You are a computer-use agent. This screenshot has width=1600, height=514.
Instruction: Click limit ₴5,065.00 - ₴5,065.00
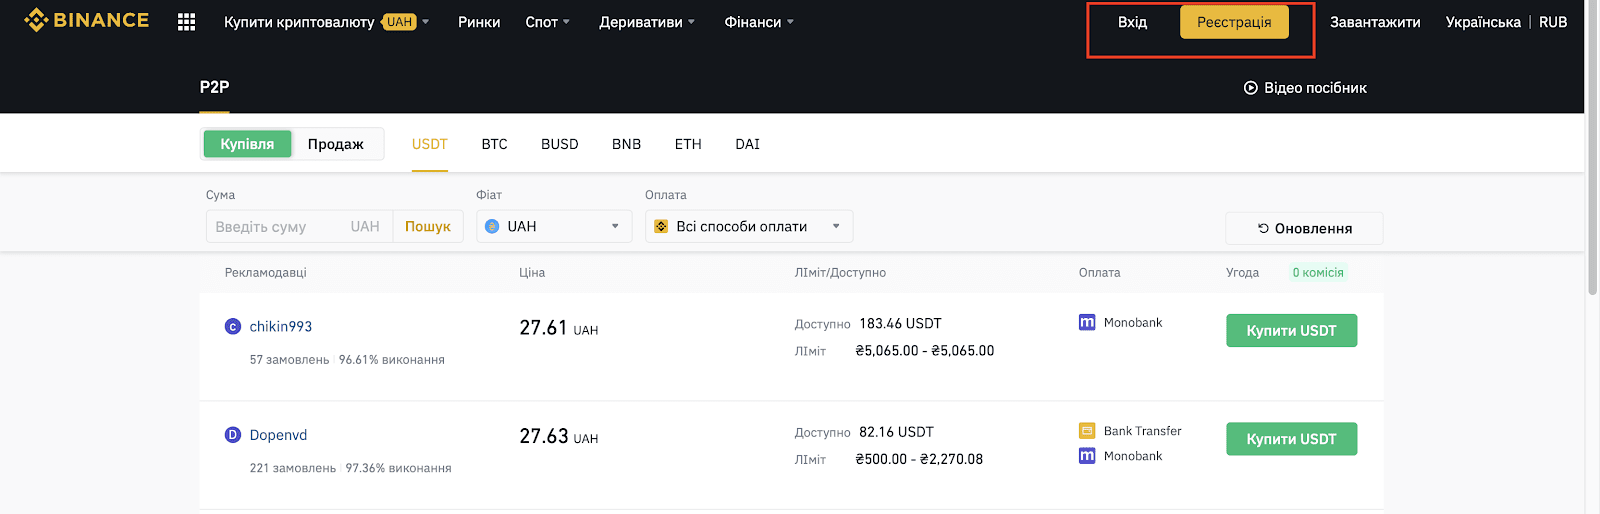(925, 351)
